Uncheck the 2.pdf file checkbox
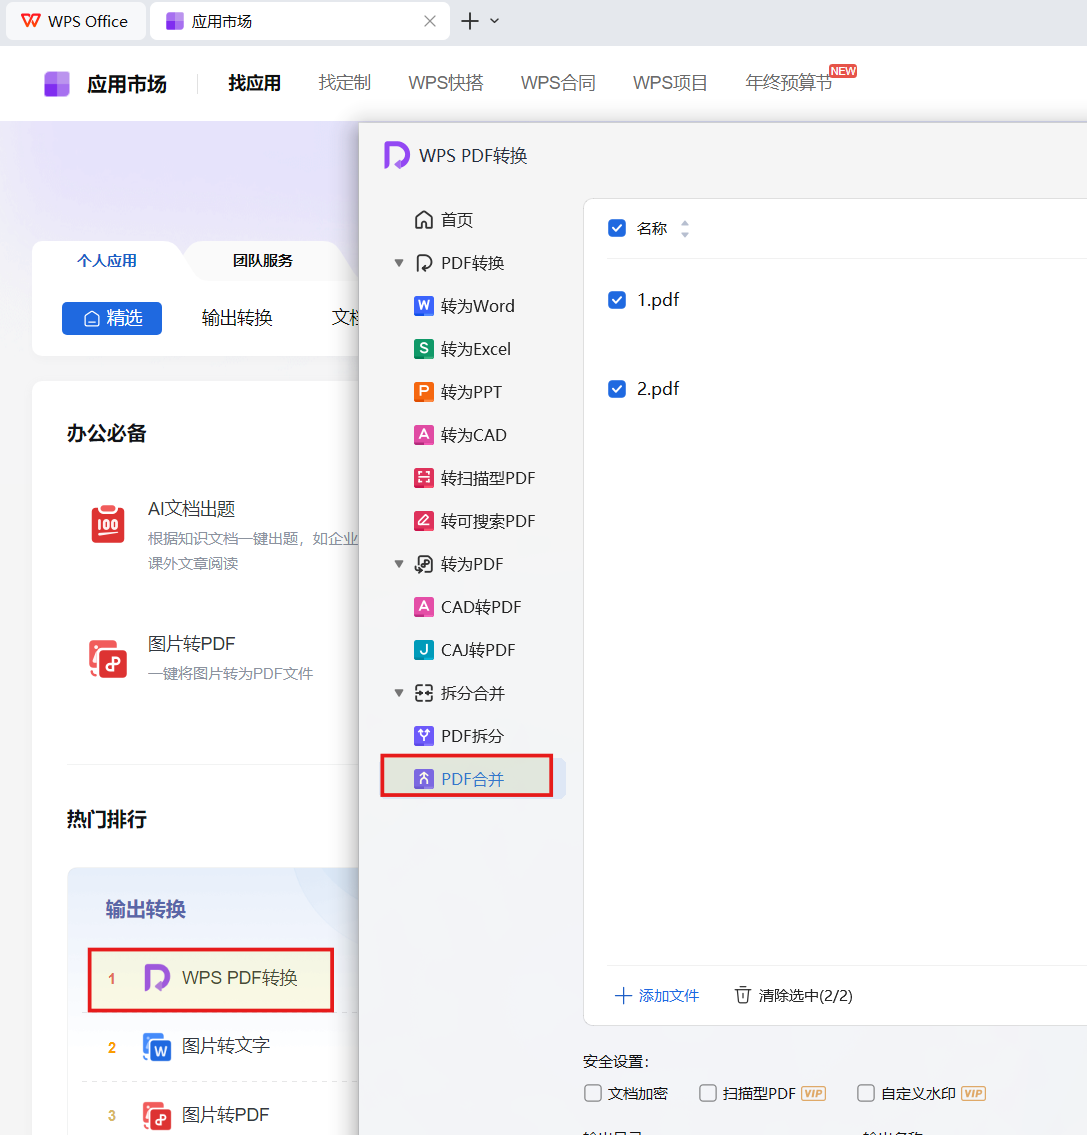Screen dimensions: 1087x1135 (x=617, y=389)
